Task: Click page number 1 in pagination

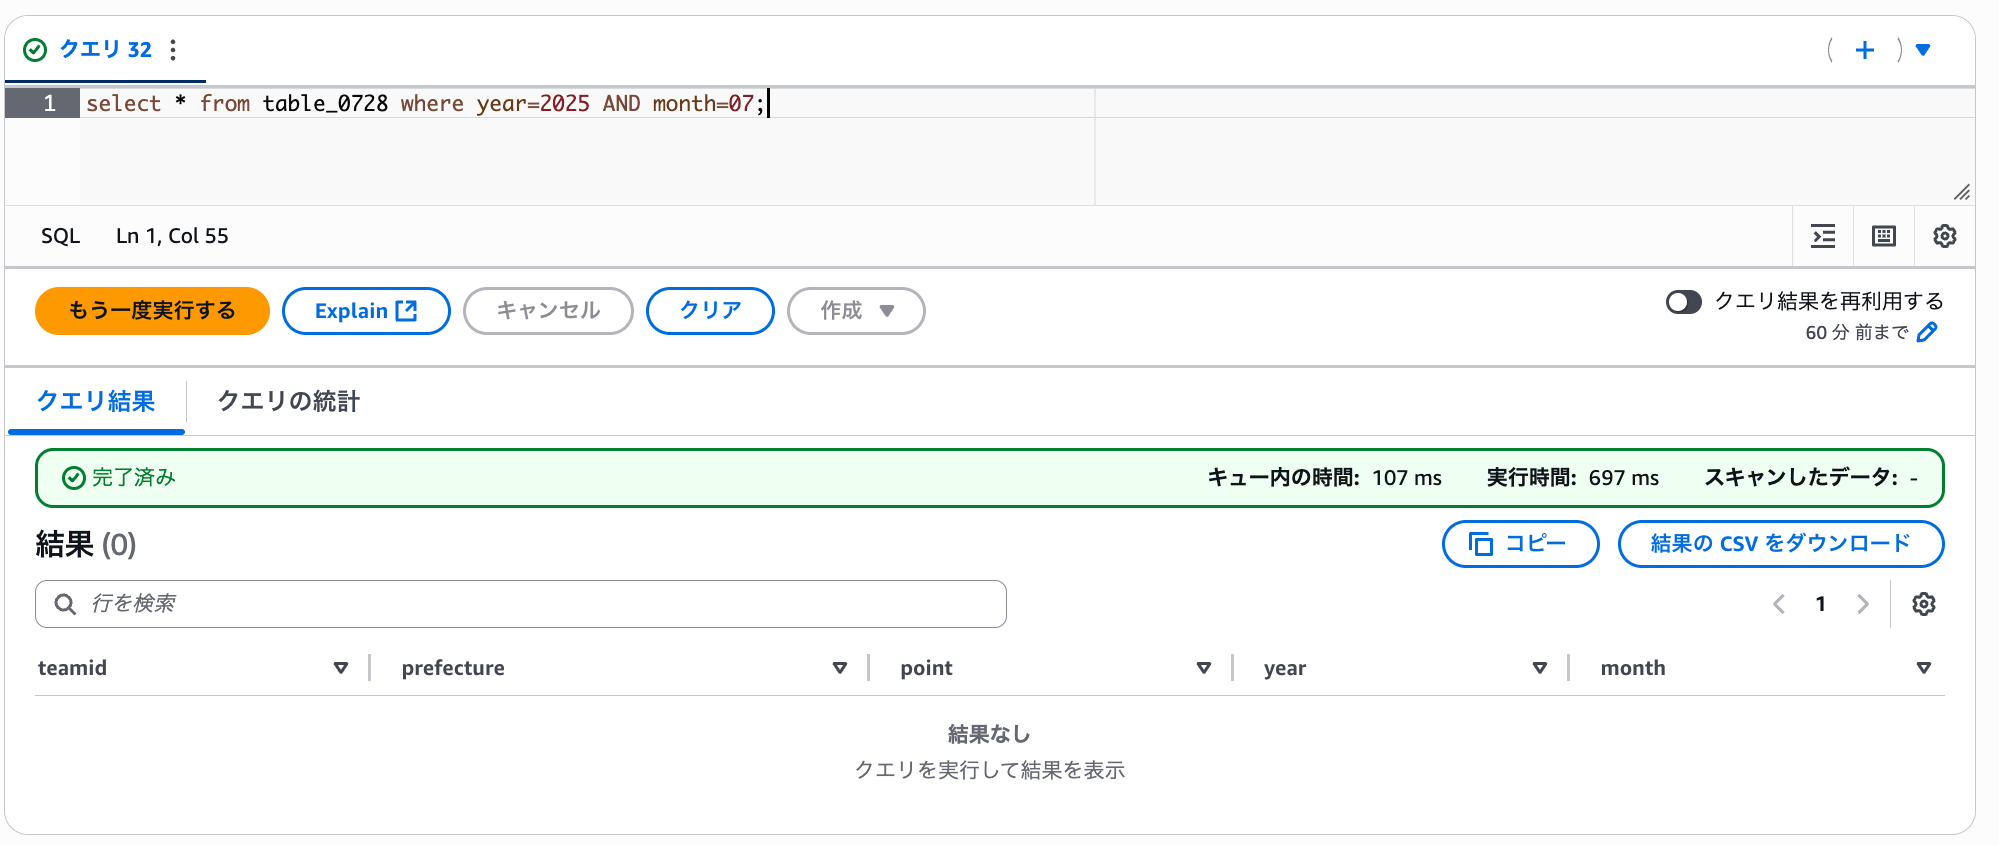Action: [x=1821, y=604]
